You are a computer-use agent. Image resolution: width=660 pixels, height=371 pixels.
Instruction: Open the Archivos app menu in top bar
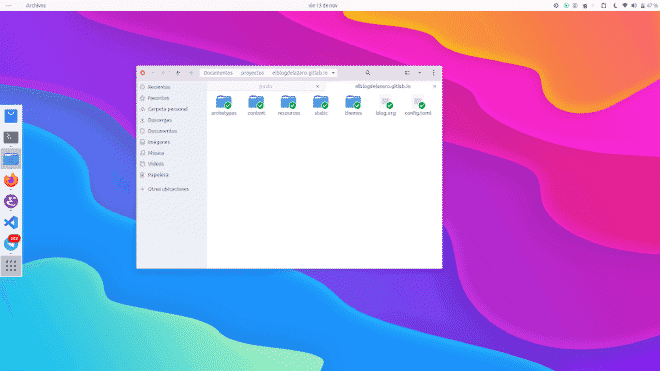pos(36,5)
